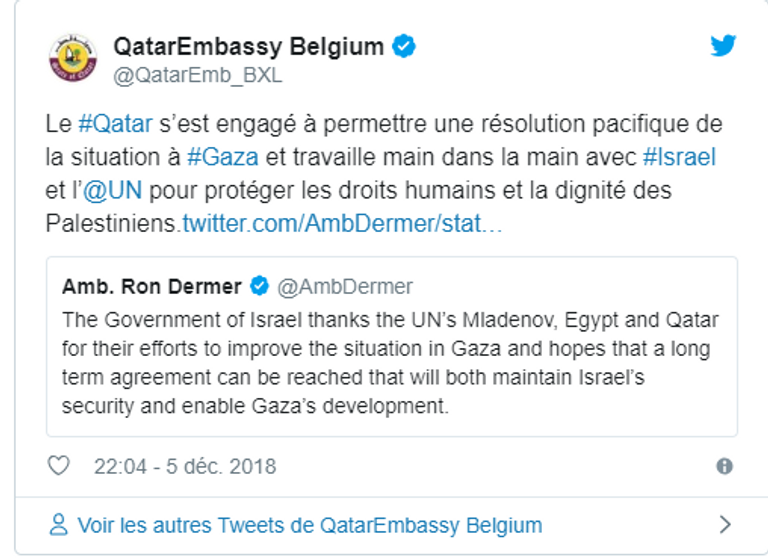Click the @AmbDermer handle

tap(344, 287)
